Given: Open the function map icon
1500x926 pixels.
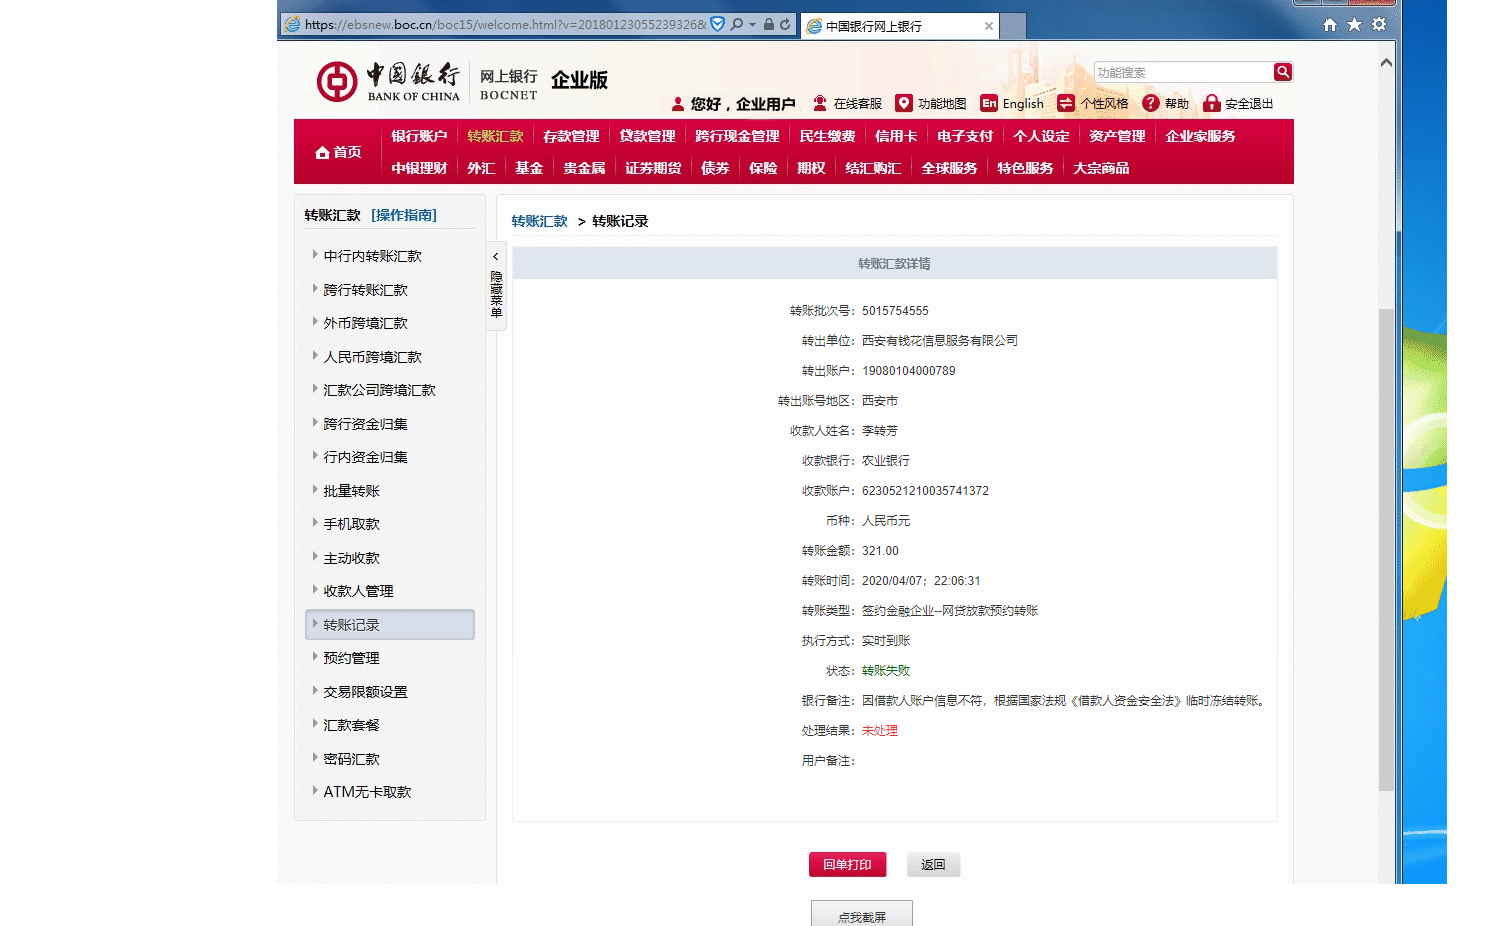Looking at the screenshot, I should click(x=904, y=103).
